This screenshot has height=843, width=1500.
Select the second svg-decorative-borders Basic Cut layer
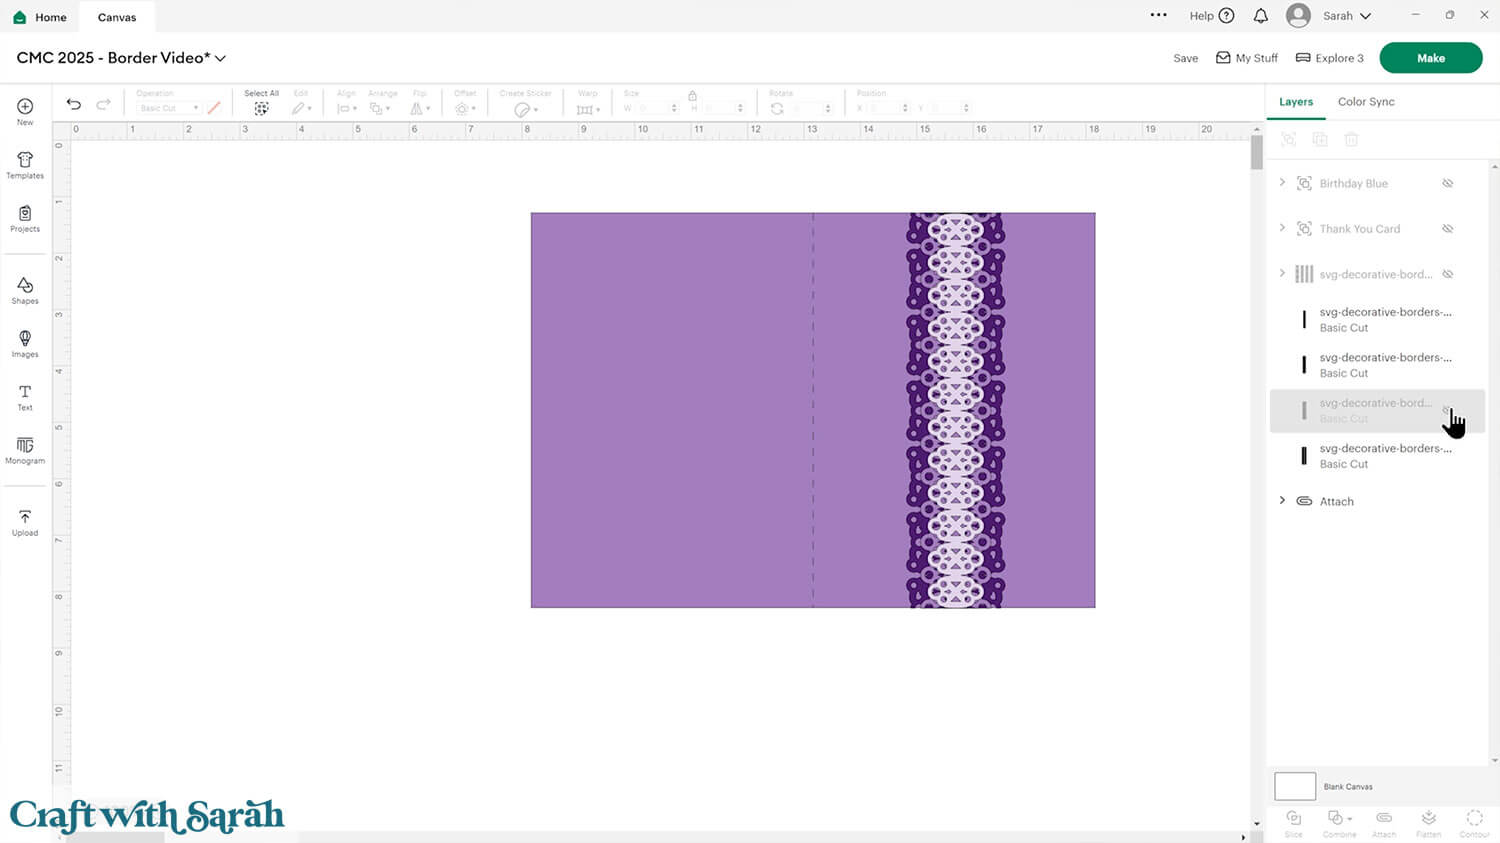coord(1377,365)
